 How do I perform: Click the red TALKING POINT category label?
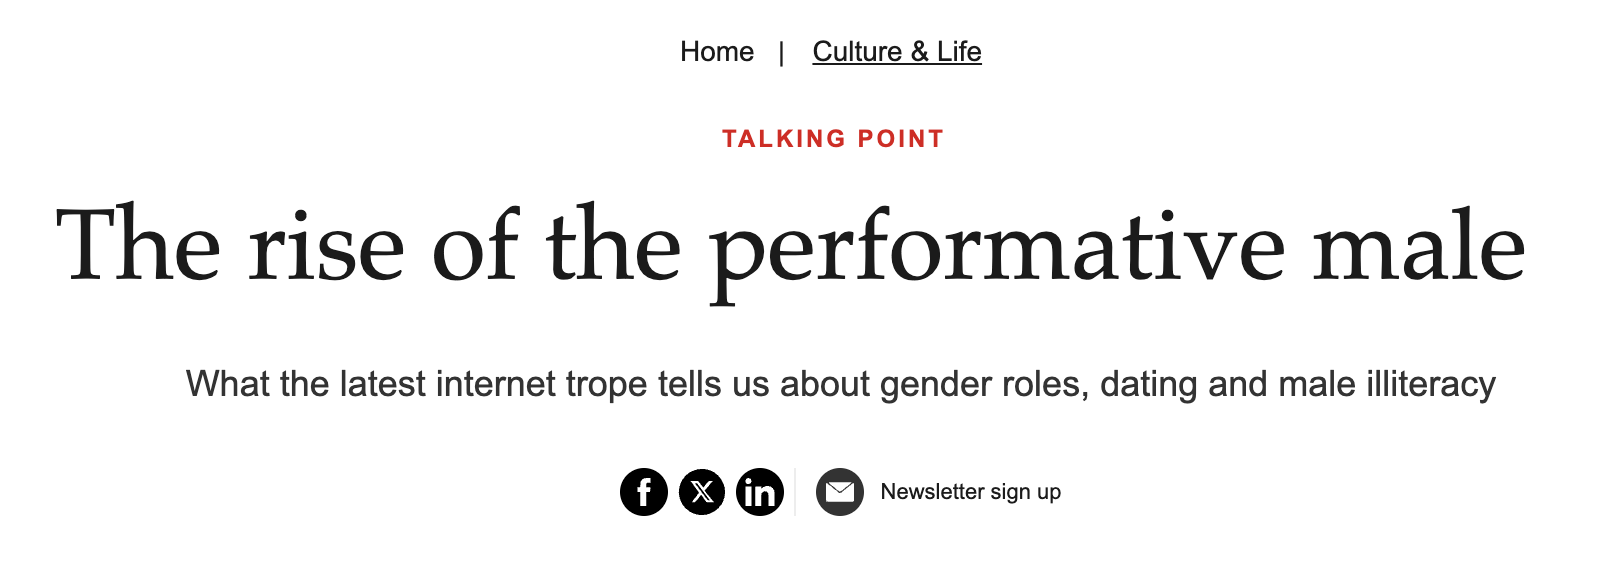[x=833, y=139]
